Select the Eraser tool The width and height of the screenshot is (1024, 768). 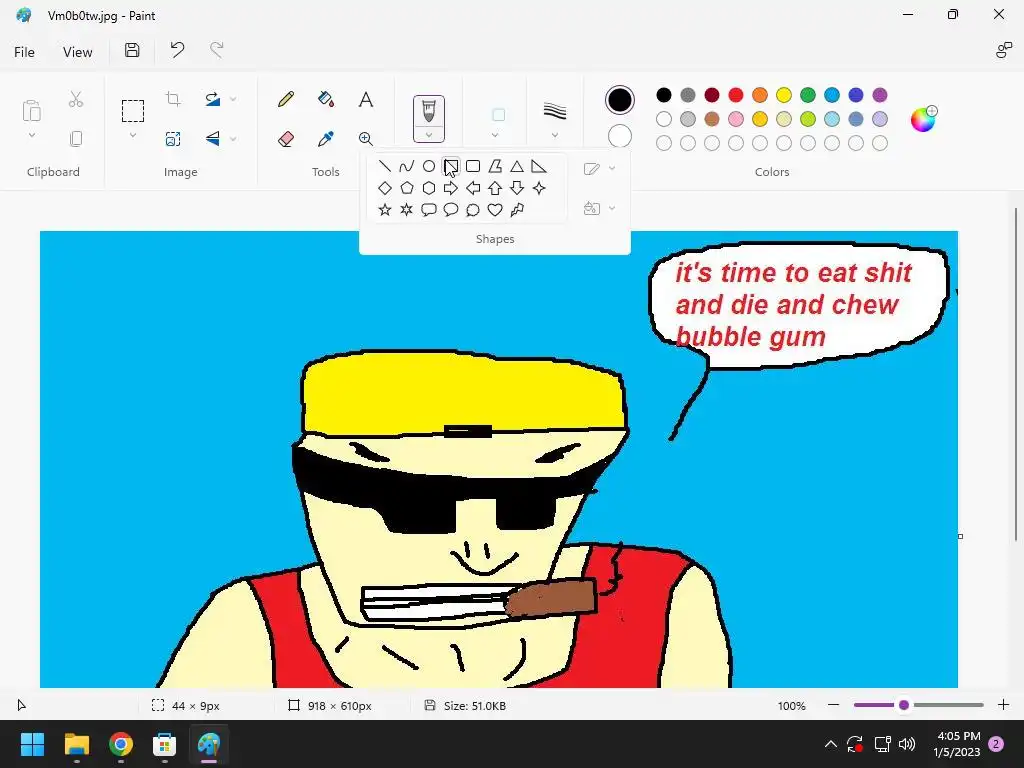[x=285, y=138]
